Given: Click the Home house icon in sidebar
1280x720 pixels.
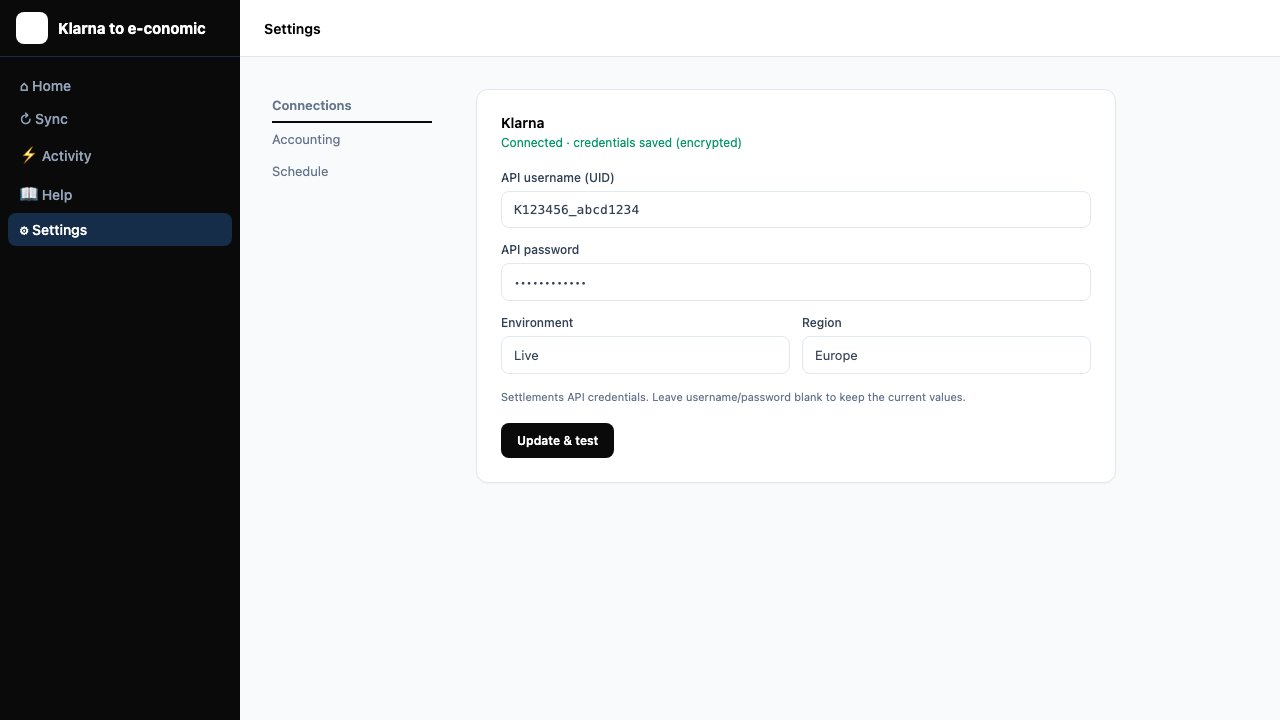Looking at the screenshot, I should click(x=24, y=87).
